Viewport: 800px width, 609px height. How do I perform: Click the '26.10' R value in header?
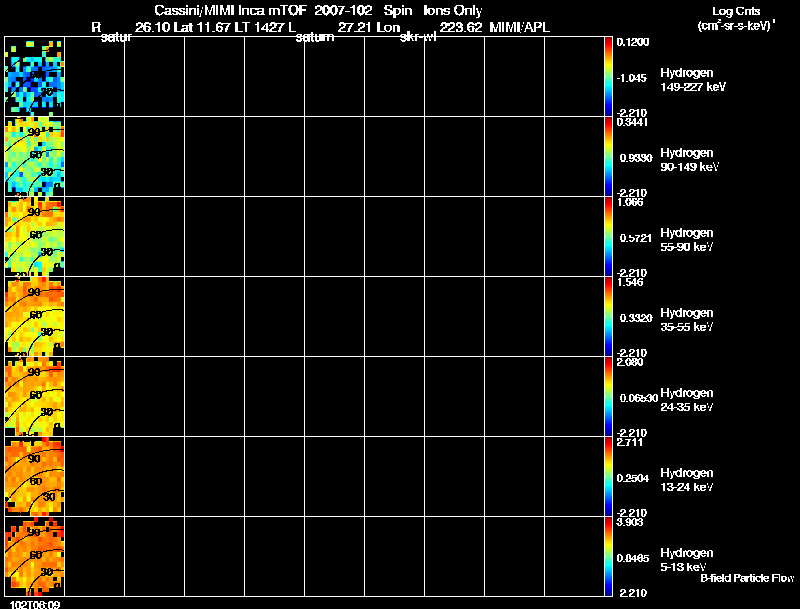(152, 28)
